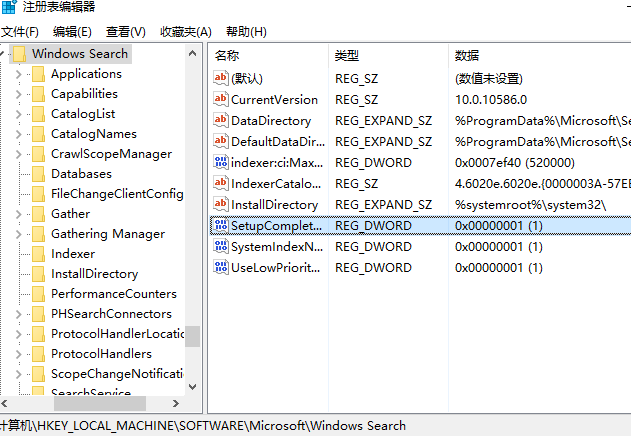Click the ProtocolHandlers folder icon
This screenshot has height=436, width=631.
[x=39, y=354]
